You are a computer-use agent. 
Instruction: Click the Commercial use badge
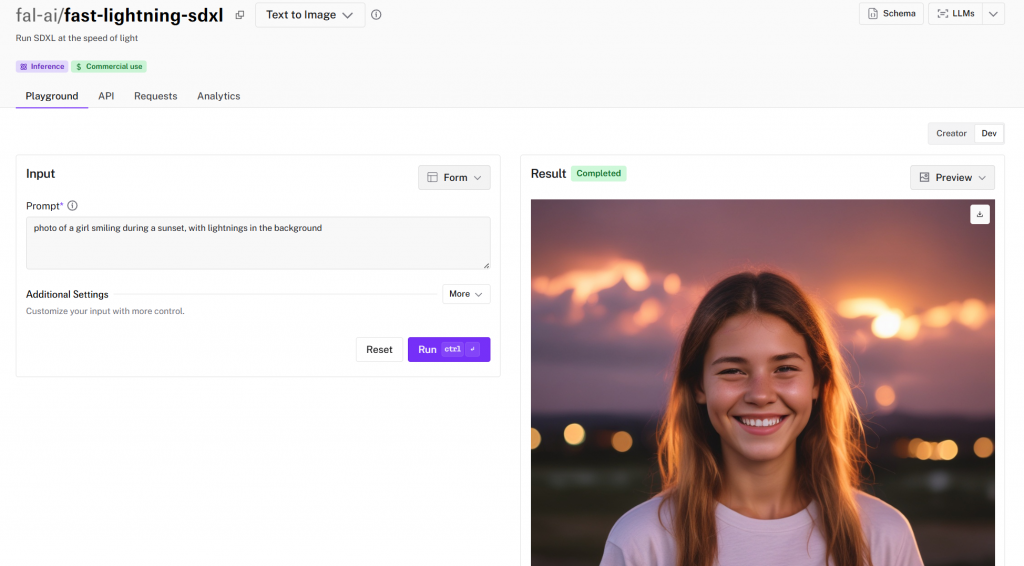coord(109,67)
